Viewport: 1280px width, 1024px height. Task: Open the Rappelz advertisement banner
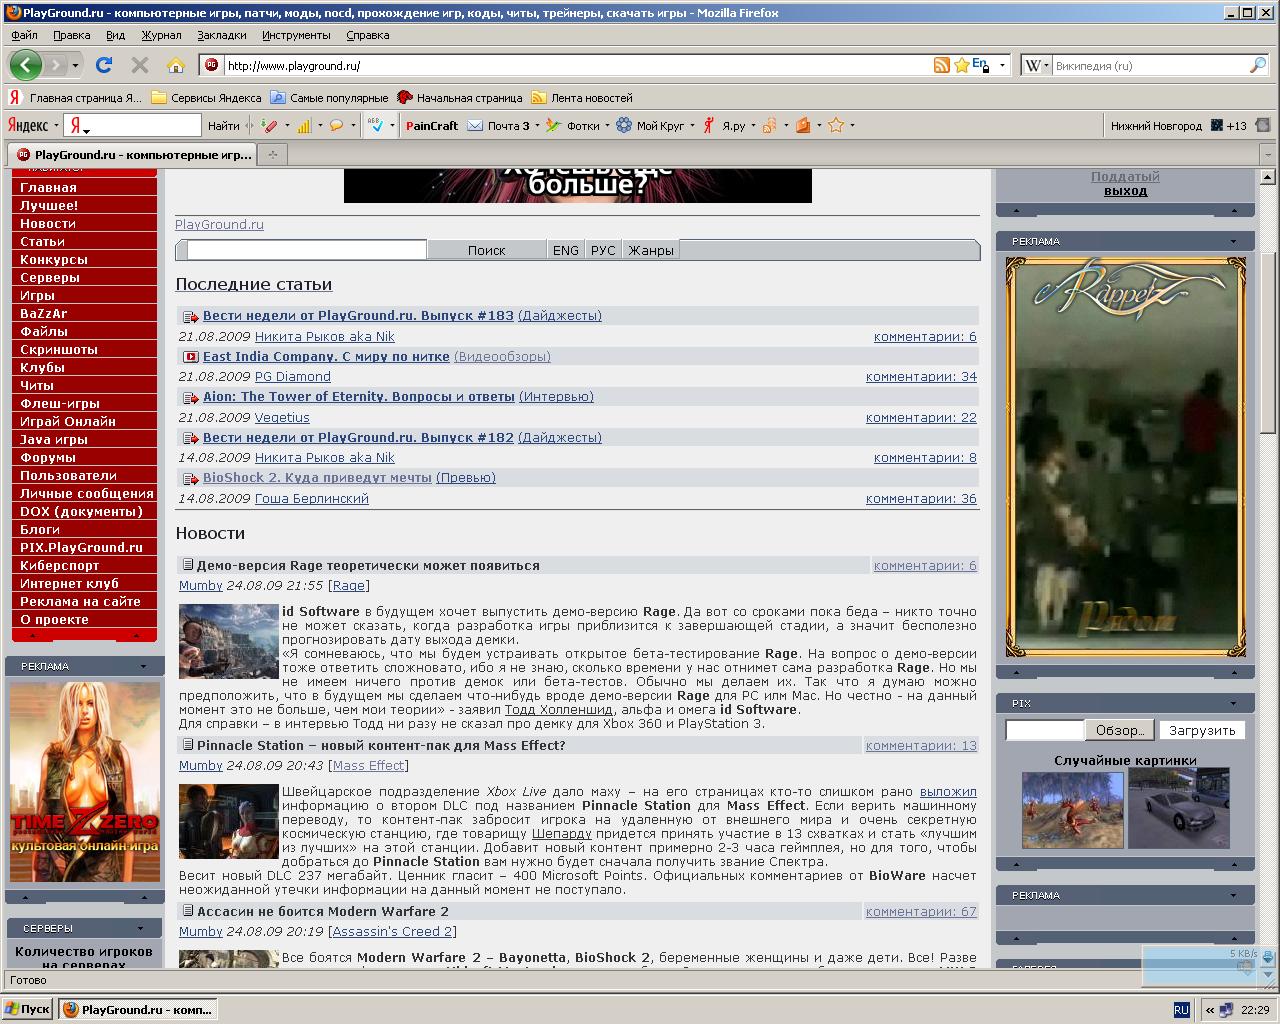click(x=1125, y=456)
